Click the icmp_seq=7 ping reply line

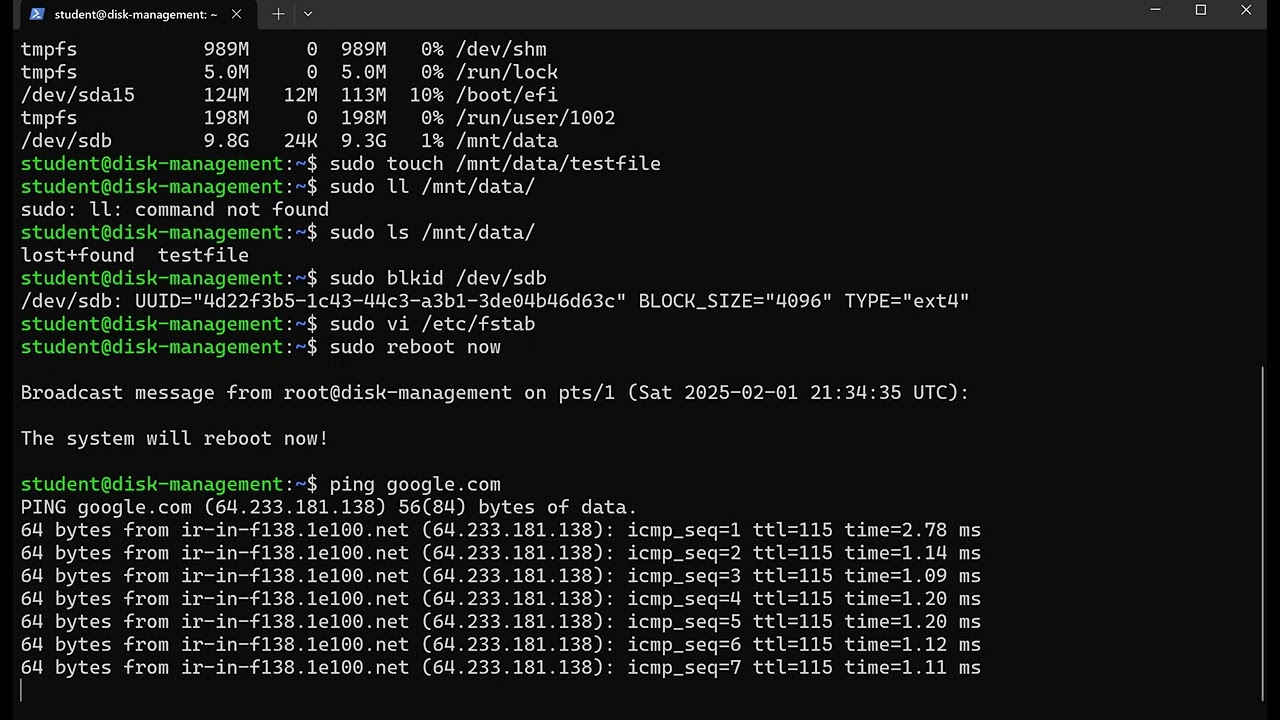click(x=500, y=668)
